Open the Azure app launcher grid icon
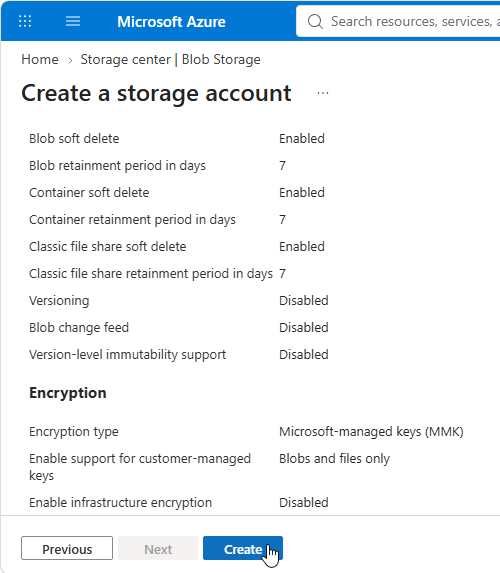 coord(25,21)
